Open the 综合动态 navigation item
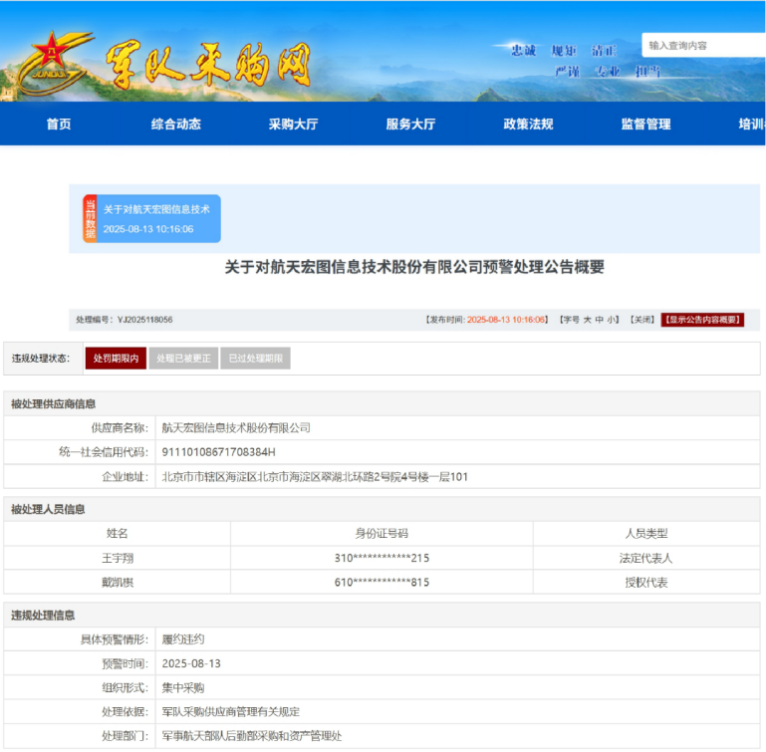The height and width of the screenshot is (752, 766). point(176,124)
